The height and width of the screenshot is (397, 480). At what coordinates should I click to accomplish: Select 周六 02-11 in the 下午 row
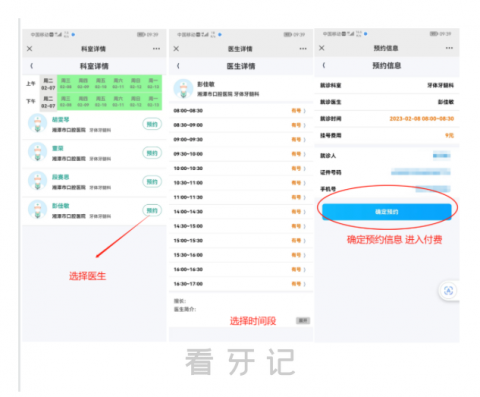[x=118, y=102]
